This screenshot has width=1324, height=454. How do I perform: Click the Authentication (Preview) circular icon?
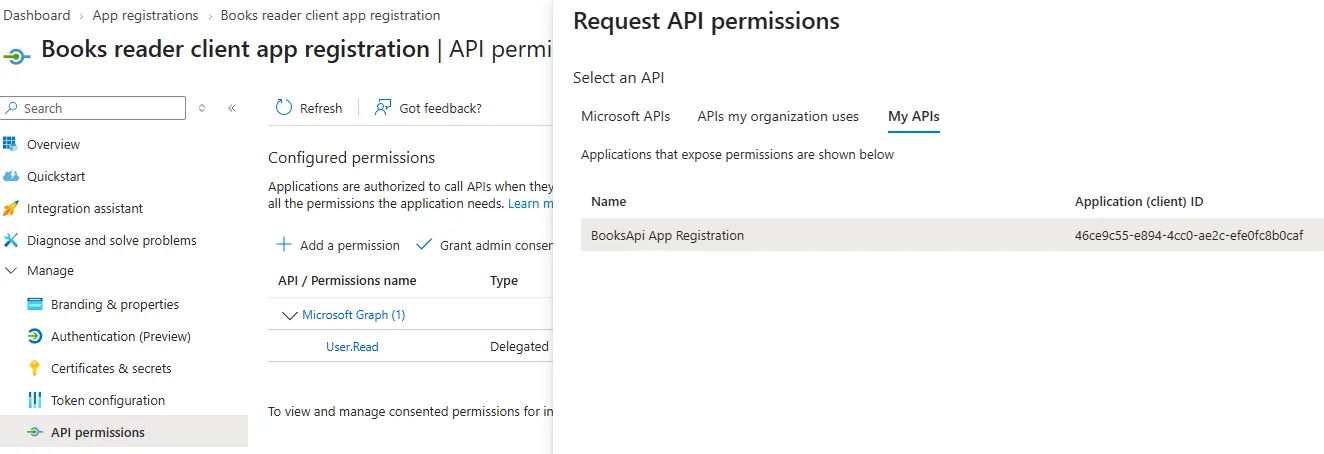tap(35, 336)
